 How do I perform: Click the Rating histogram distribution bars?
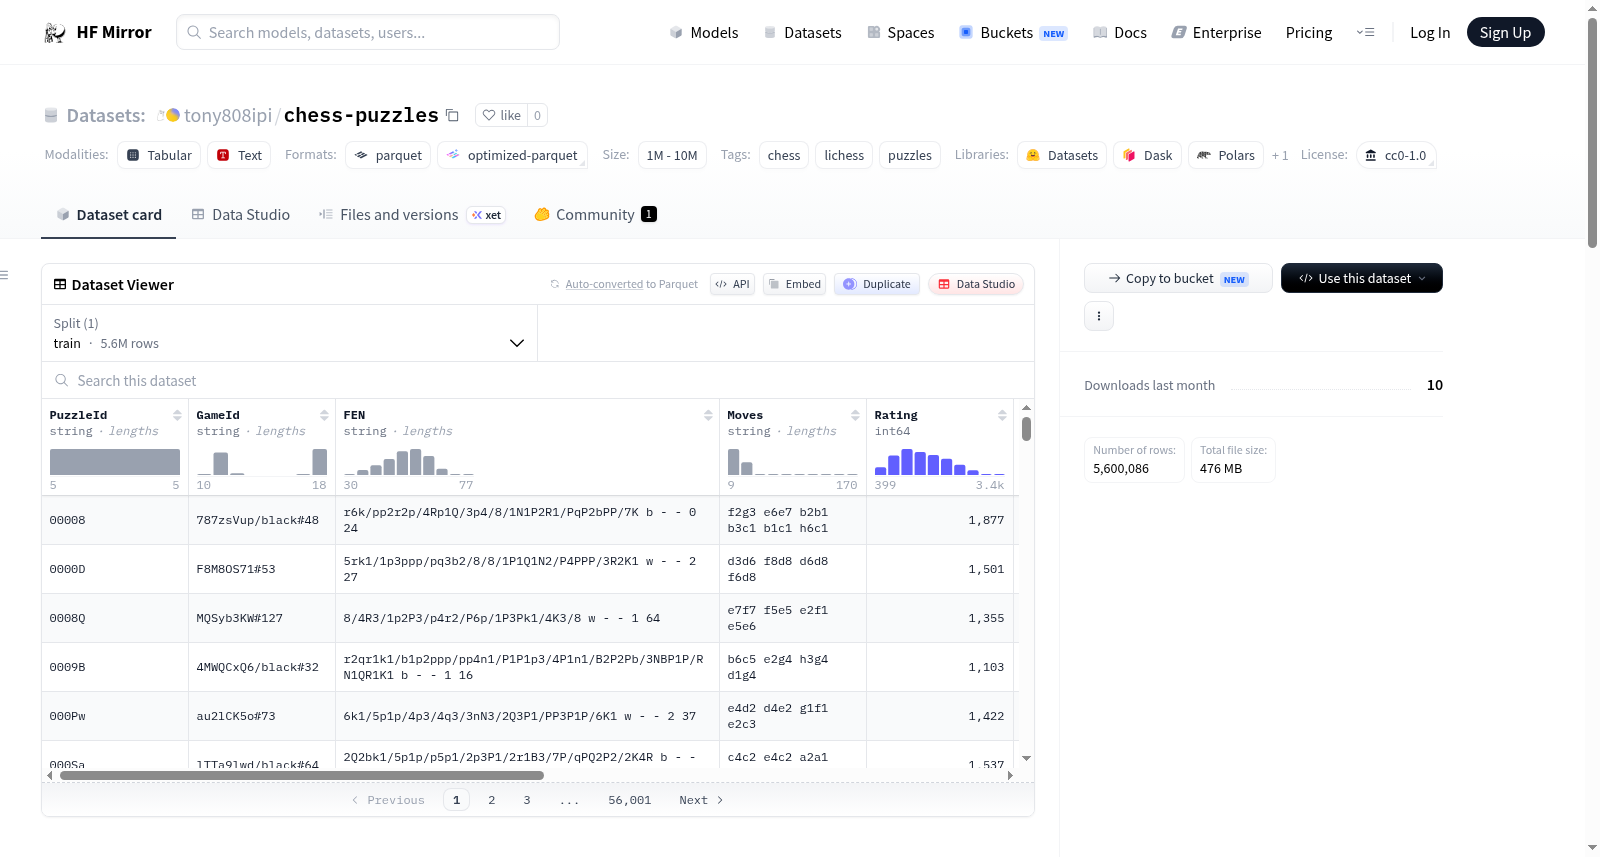click(x=939, y=461)
